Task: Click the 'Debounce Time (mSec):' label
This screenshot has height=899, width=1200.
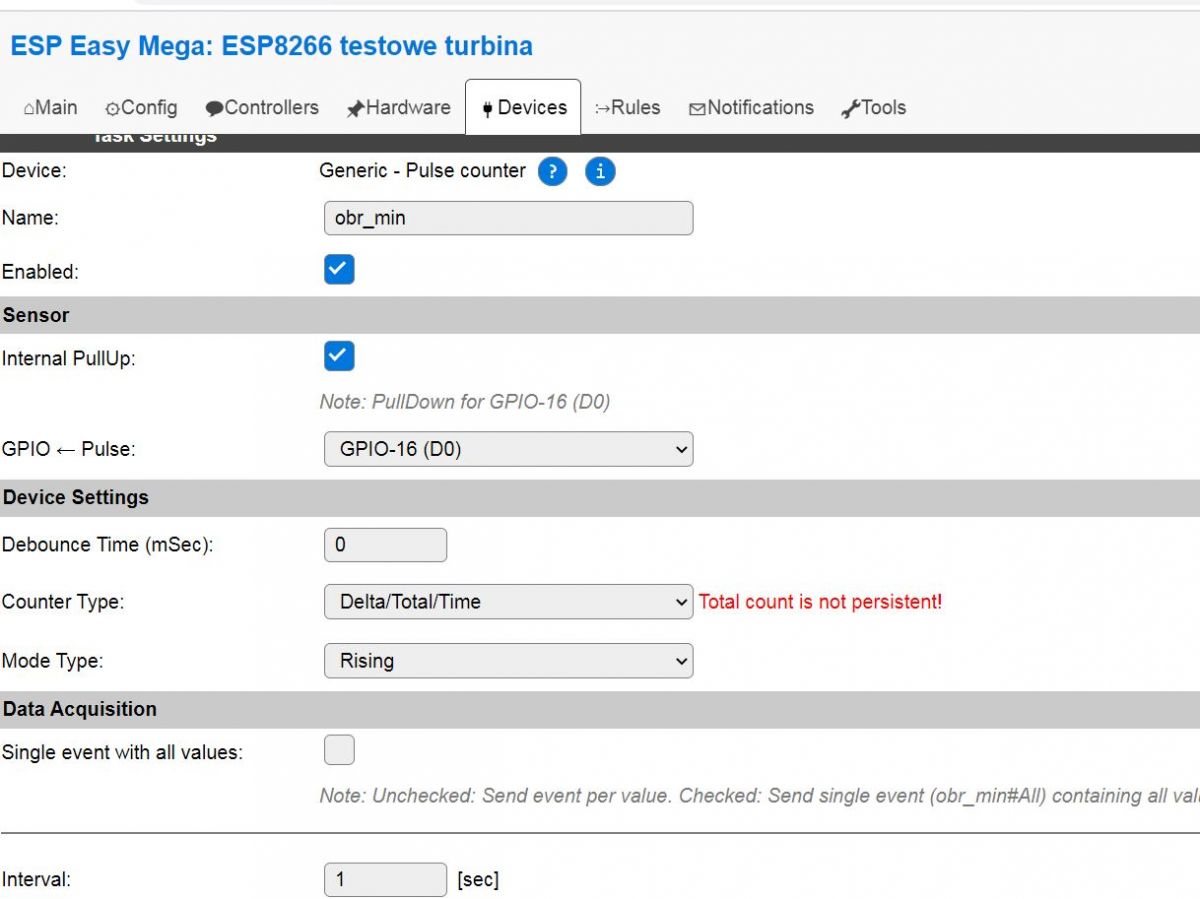Action: 108,545
